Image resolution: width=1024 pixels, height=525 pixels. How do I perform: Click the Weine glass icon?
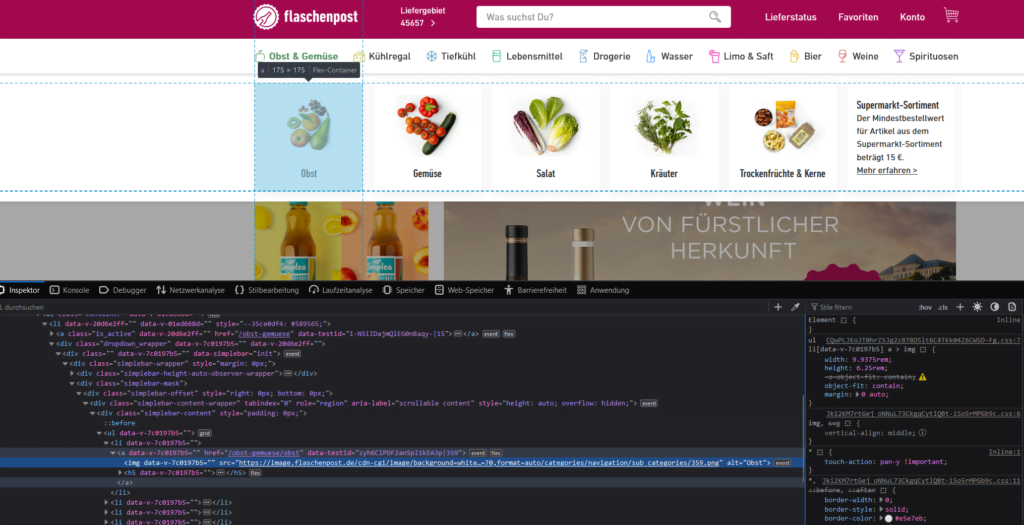(842, 56)
